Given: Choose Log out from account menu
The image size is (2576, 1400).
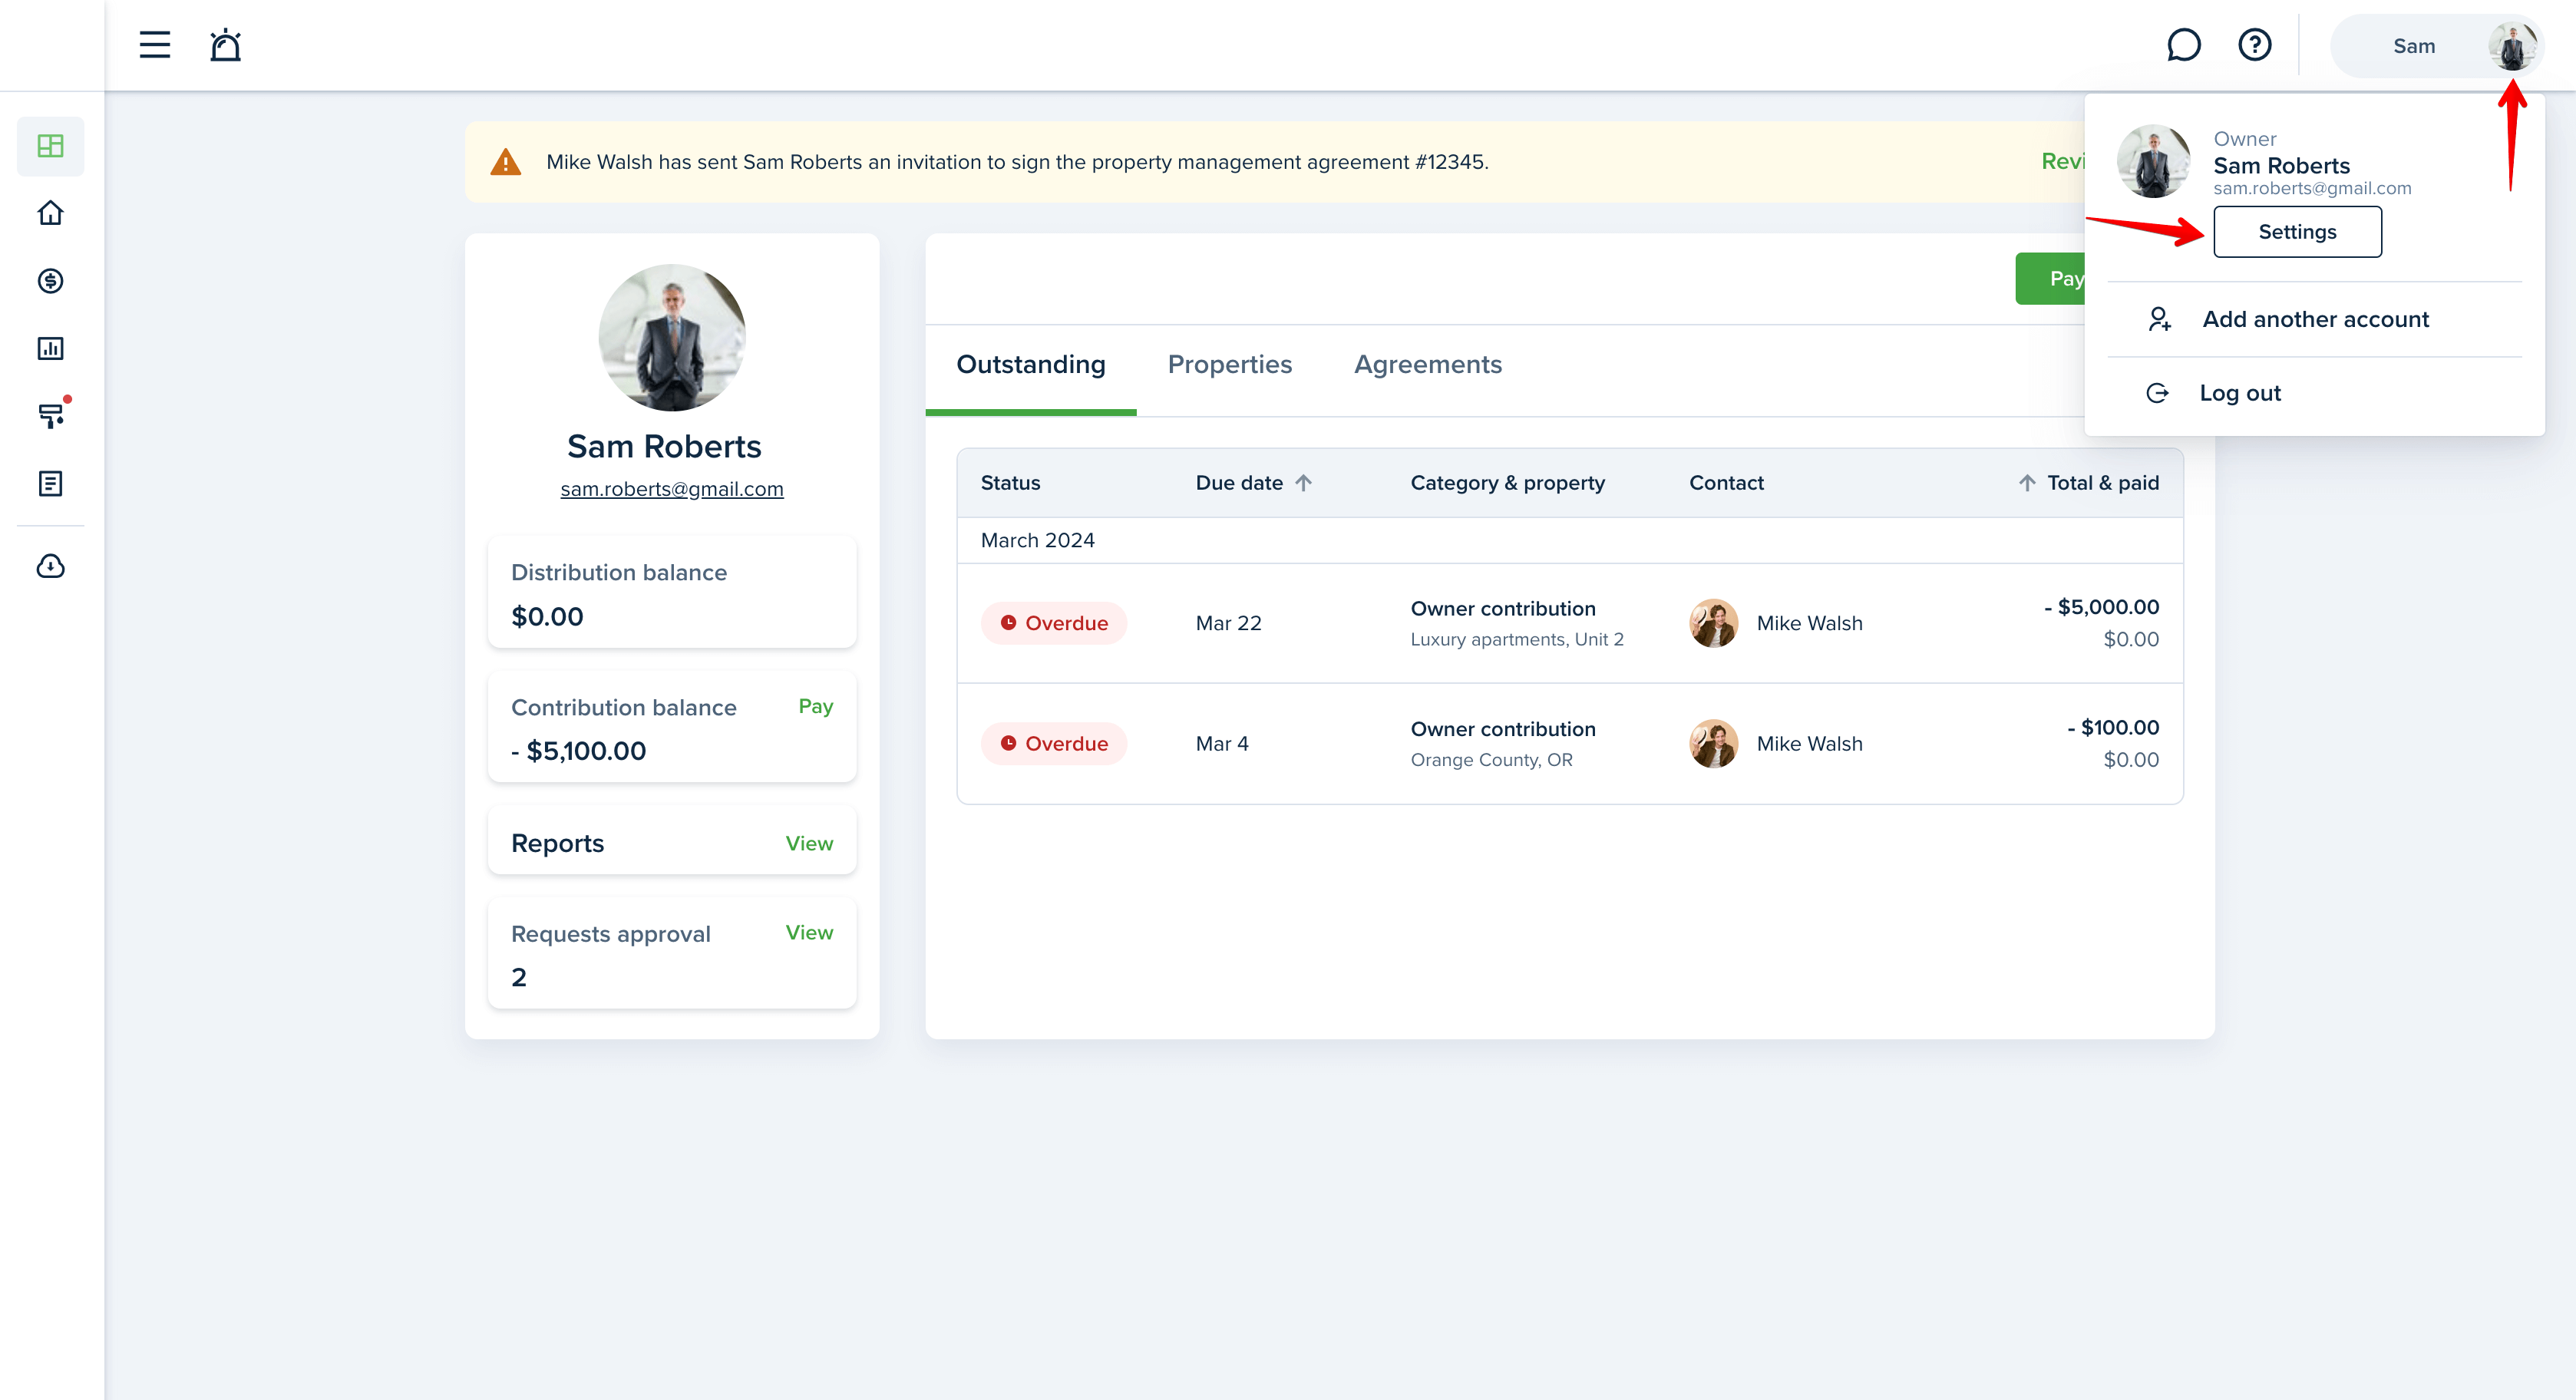Looking at the screenshot, I should pyautogui.click(x=2314, y=393).
